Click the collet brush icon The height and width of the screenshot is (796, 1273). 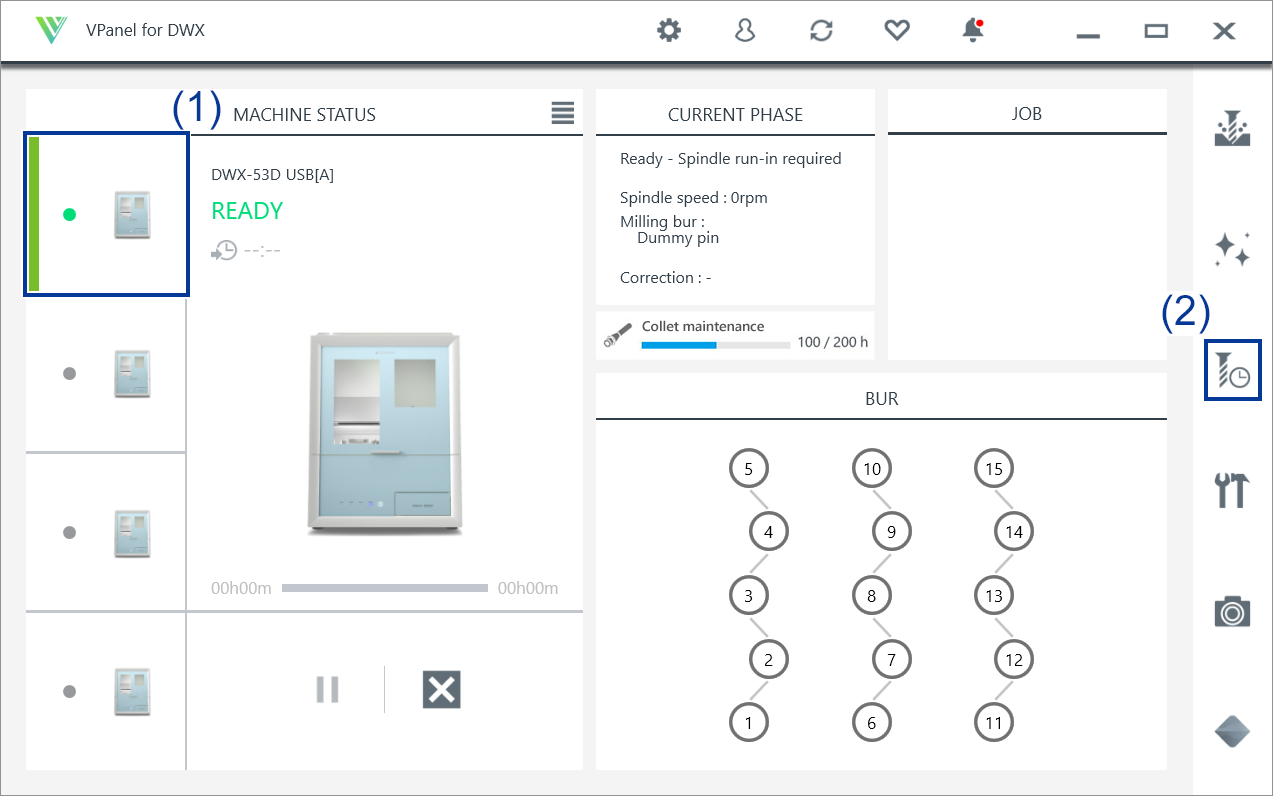(618, 335)
